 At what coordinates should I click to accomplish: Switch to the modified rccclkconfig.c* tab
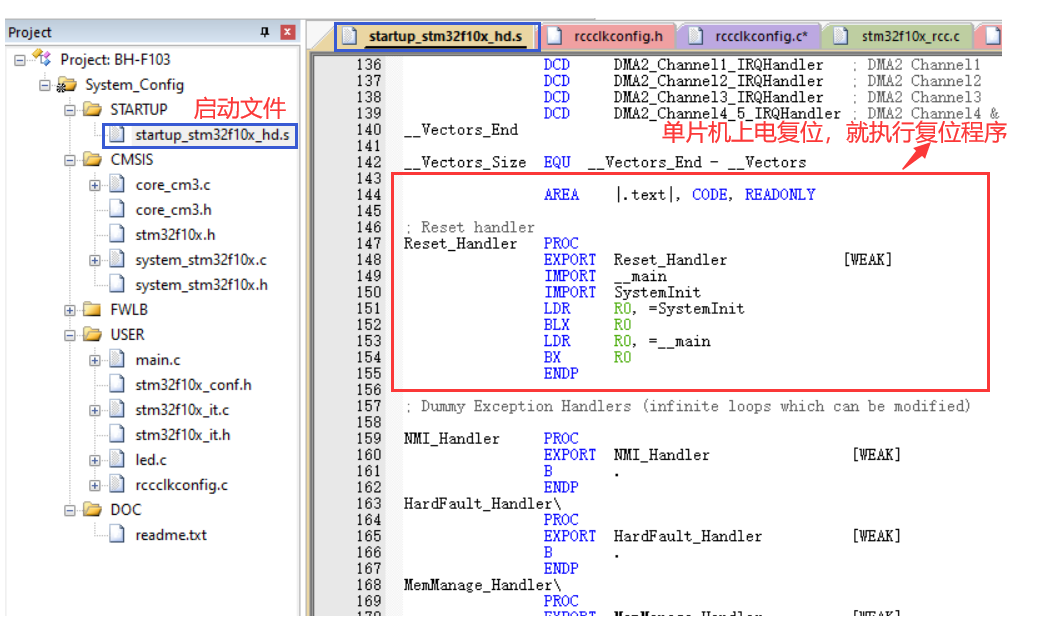[762, 35]
